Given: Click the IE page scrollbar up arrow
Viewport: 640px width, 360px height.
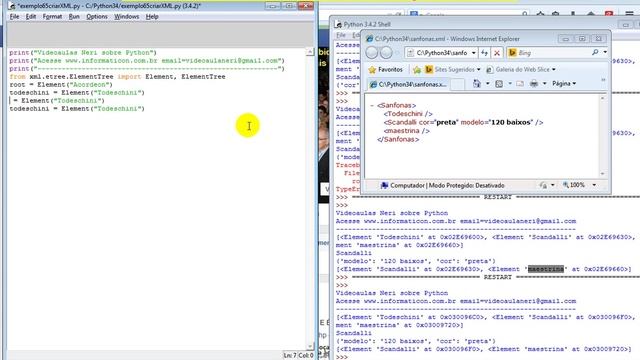Looking at the screenshot, I should [x=602, y=99].
